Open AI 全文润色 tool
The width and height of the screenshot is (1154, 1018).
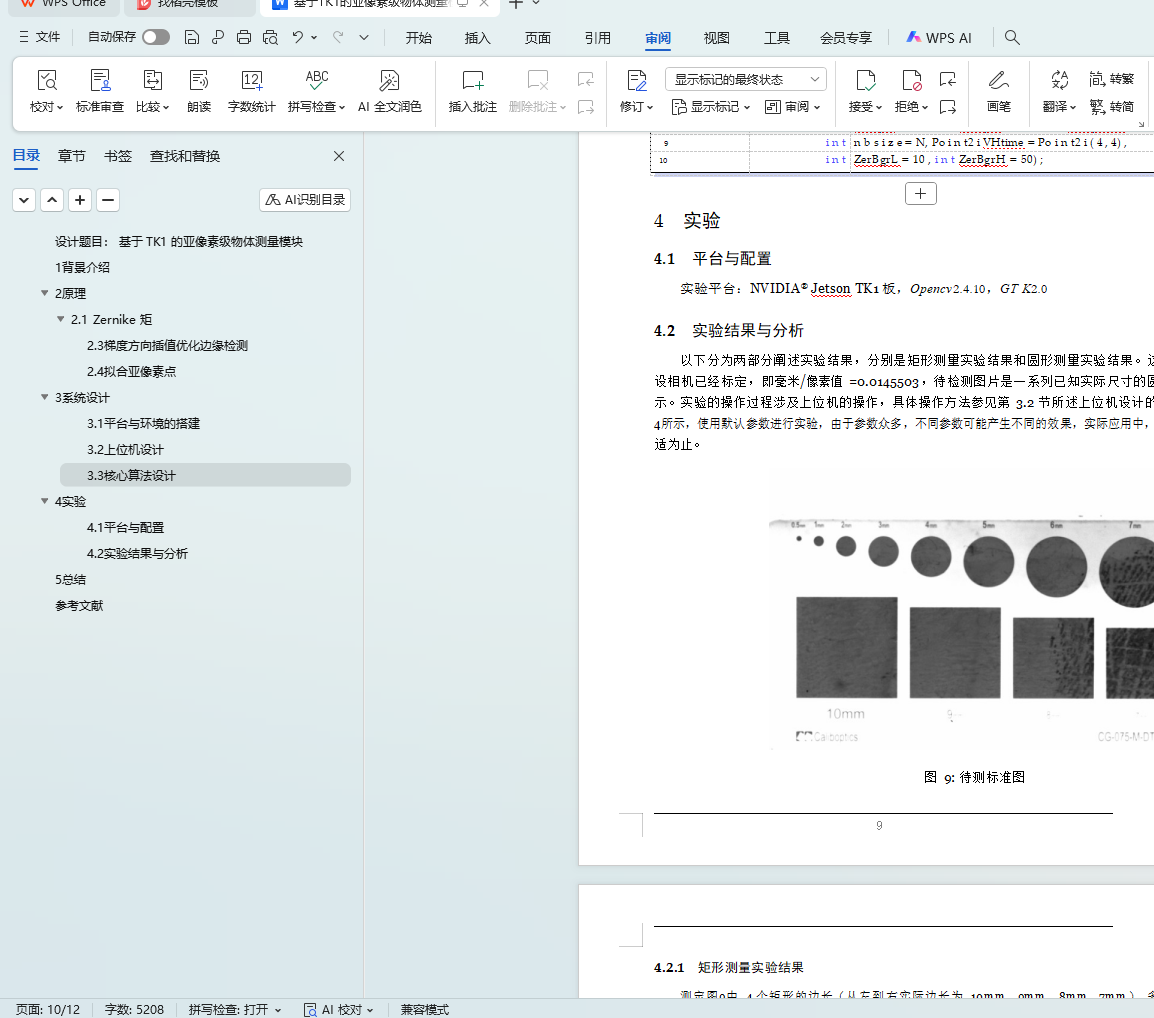[x=389, y=81]
